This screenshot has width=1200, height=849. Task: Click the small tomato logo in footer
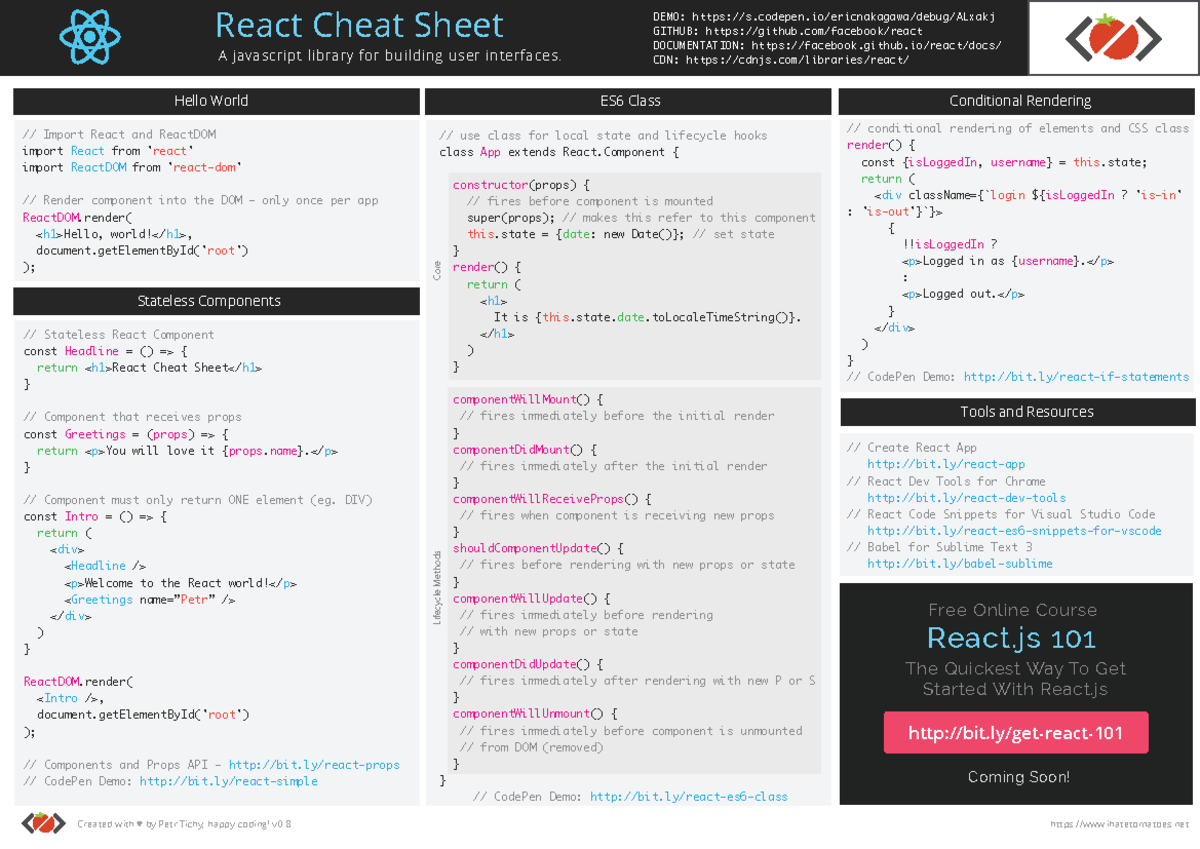(x=43, y=823)
